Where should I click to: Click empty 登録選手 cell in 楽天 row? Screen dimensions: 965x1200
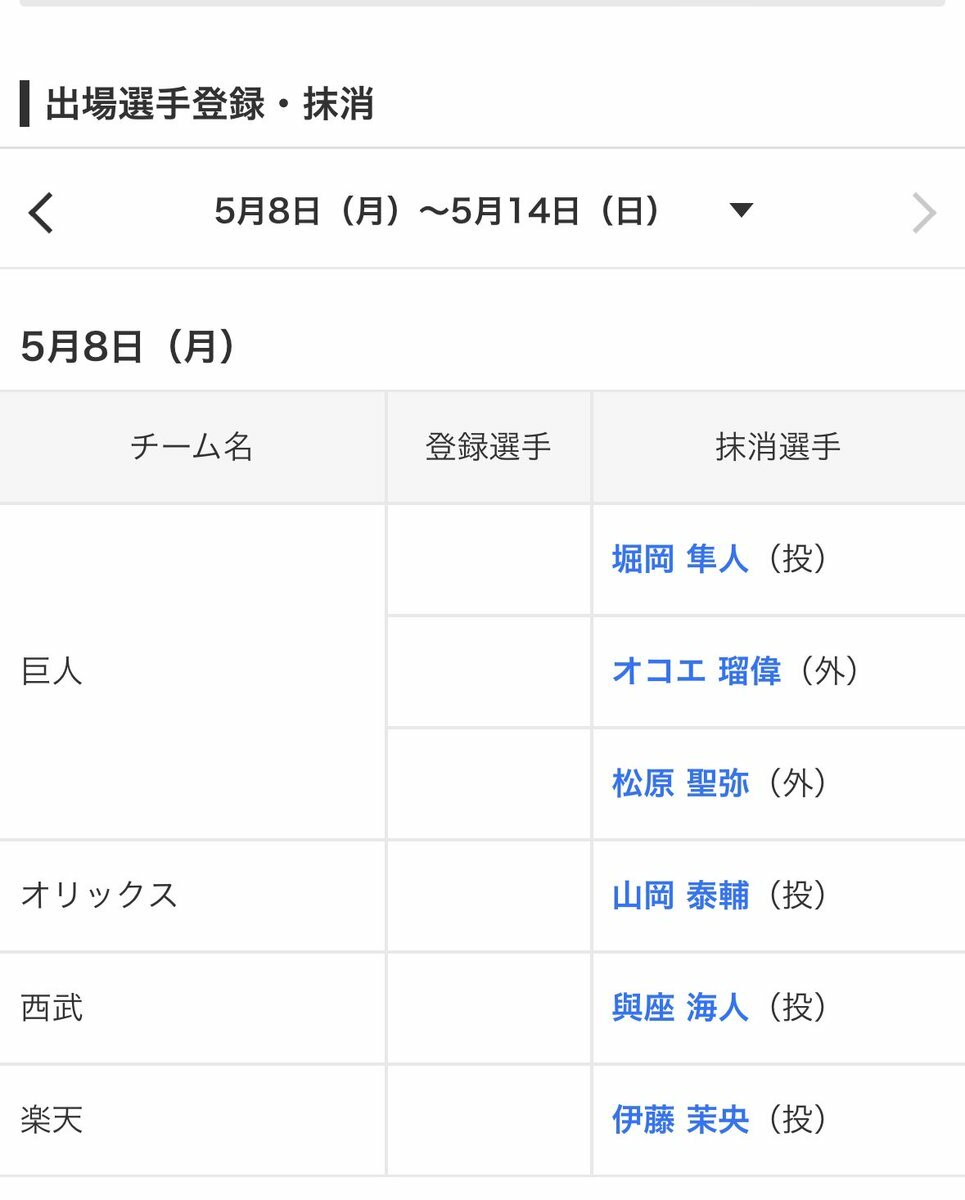(x=488, y=1119)
